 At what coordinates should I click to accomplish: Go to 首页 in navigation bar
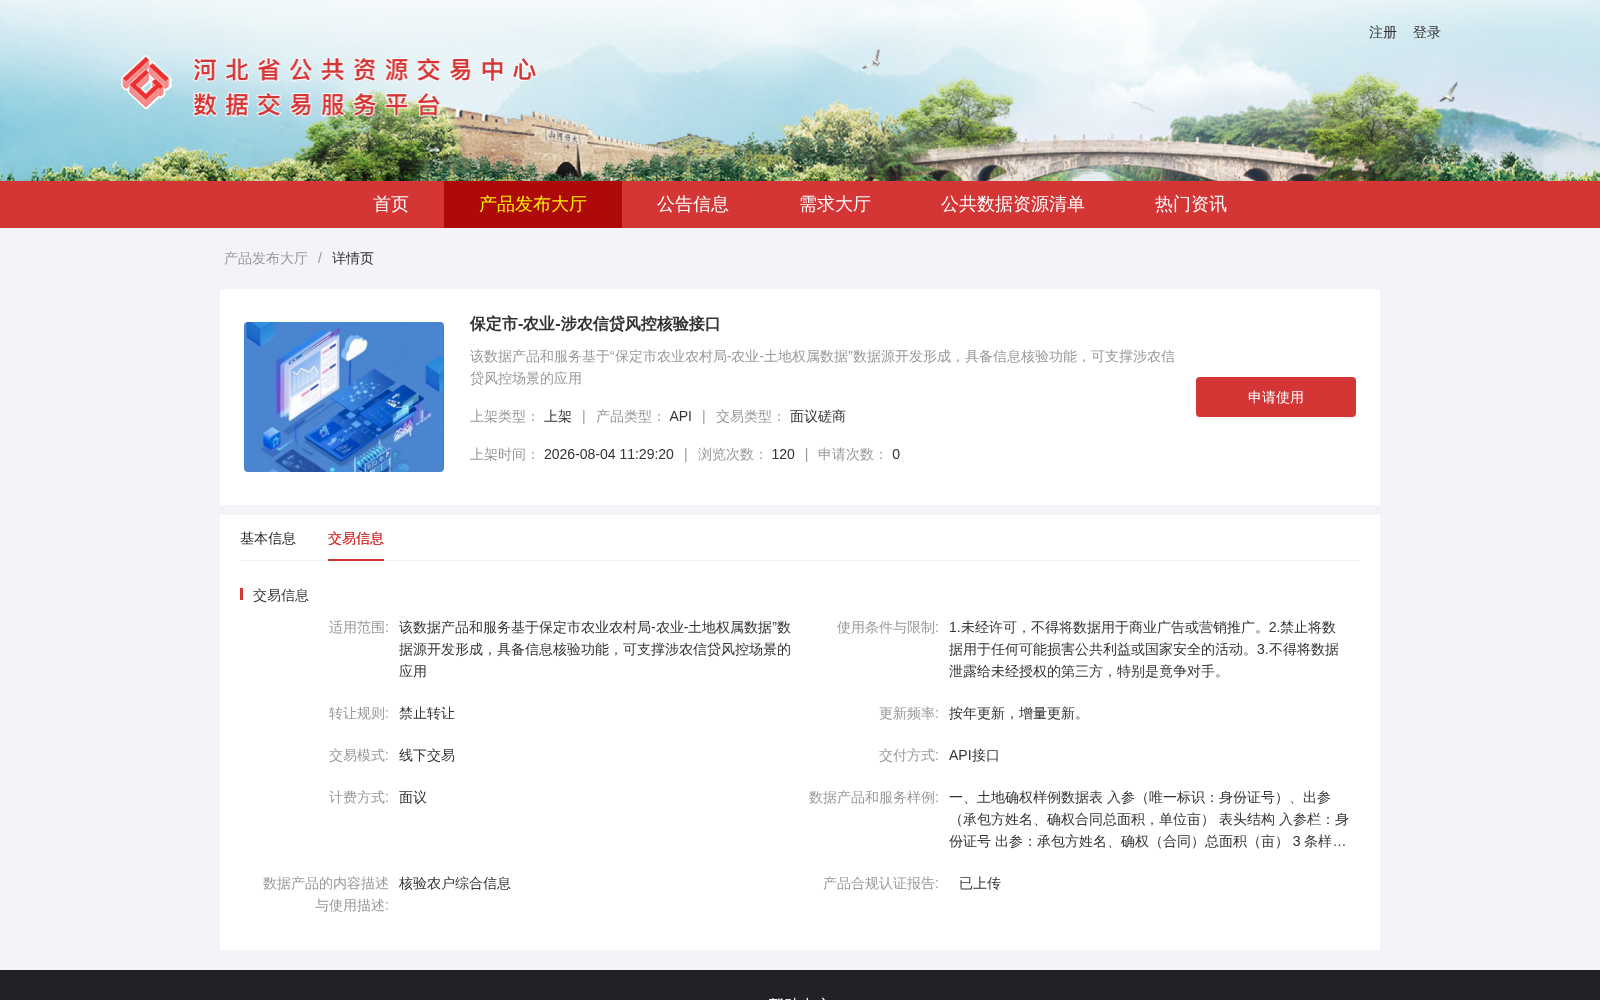(x=391, y=204)
